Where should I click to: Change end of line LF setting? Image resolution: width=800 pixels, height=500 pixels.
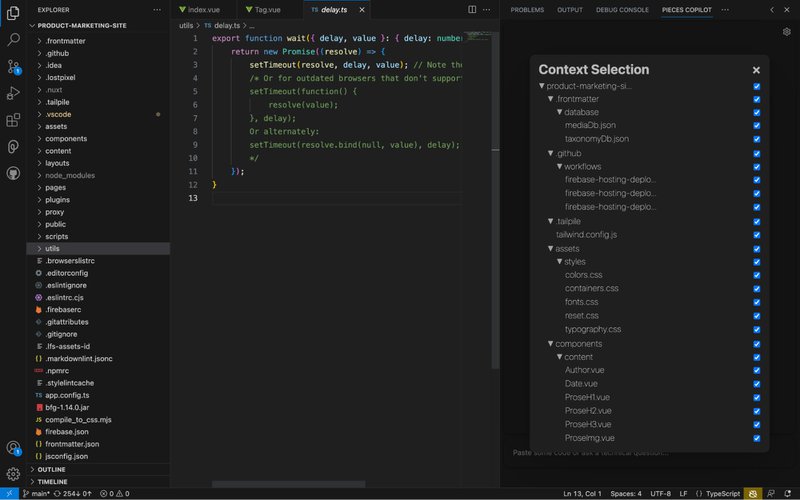pos(683,493)
